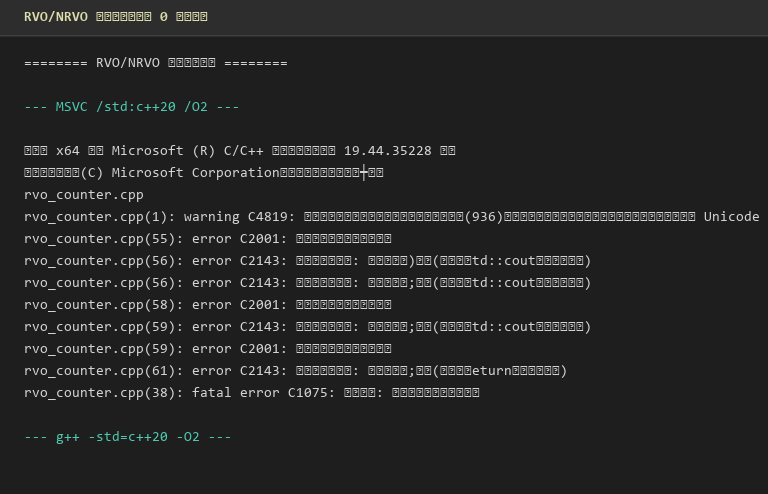Click the second 'rvo_counter.cpp(56): error C2143' line
This screenshot has width=768, height=494.
[x=308, y=283]
